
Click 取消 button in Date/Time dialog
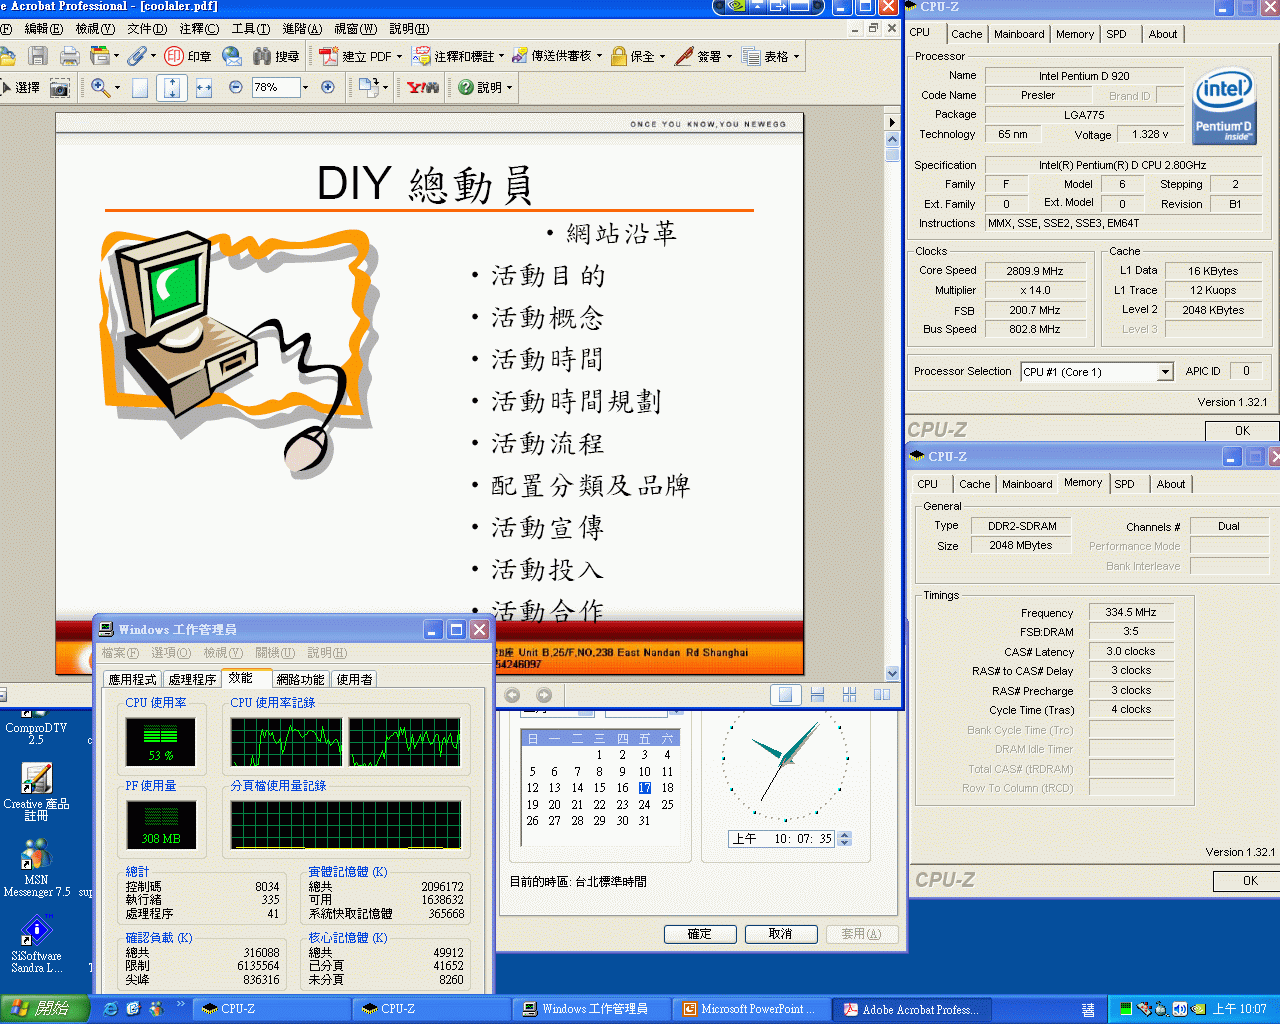pyautogui.click(x=781, y=934)
